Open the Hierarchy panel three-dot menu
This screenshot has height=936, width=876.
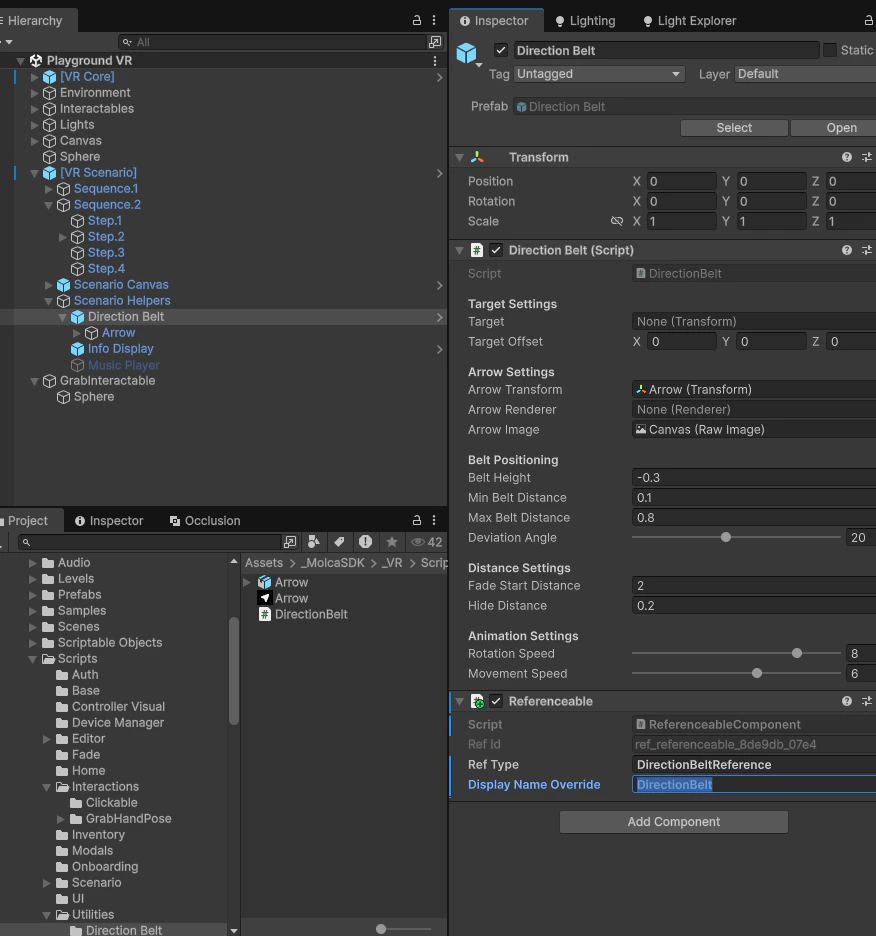click(434, 20)
